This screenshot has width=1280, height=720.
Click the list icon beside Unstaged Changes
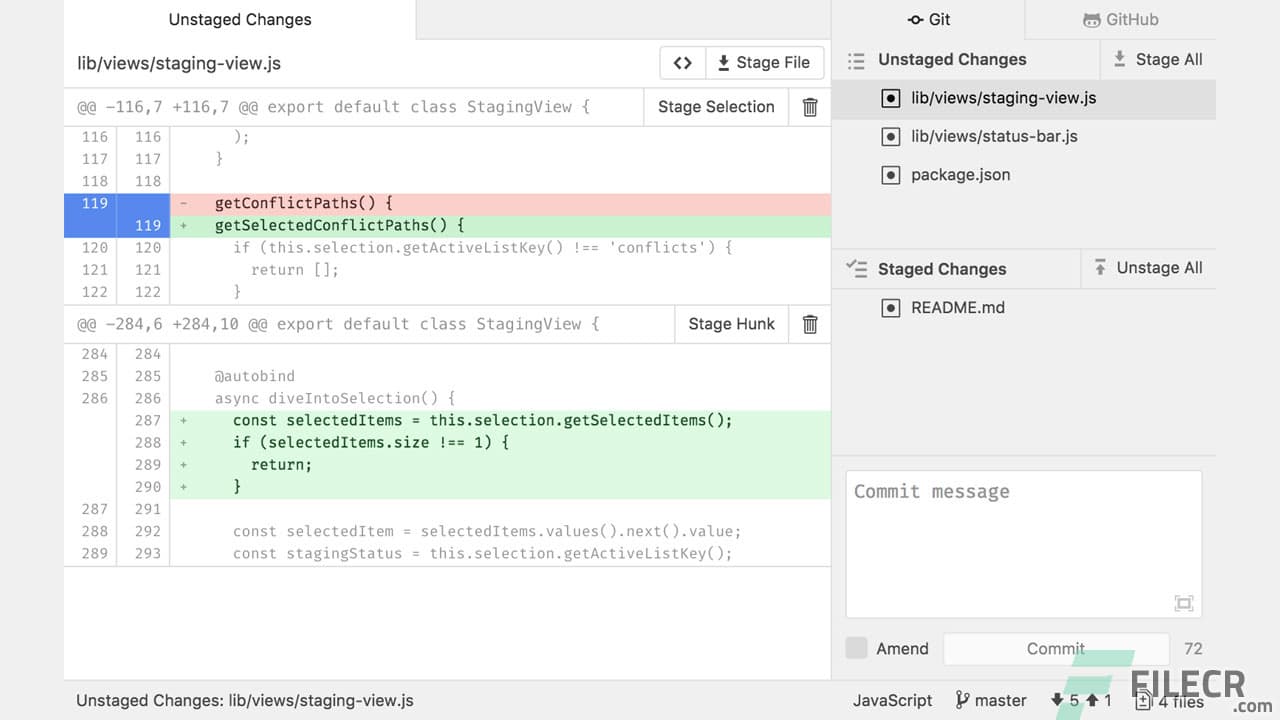[857, 60]
